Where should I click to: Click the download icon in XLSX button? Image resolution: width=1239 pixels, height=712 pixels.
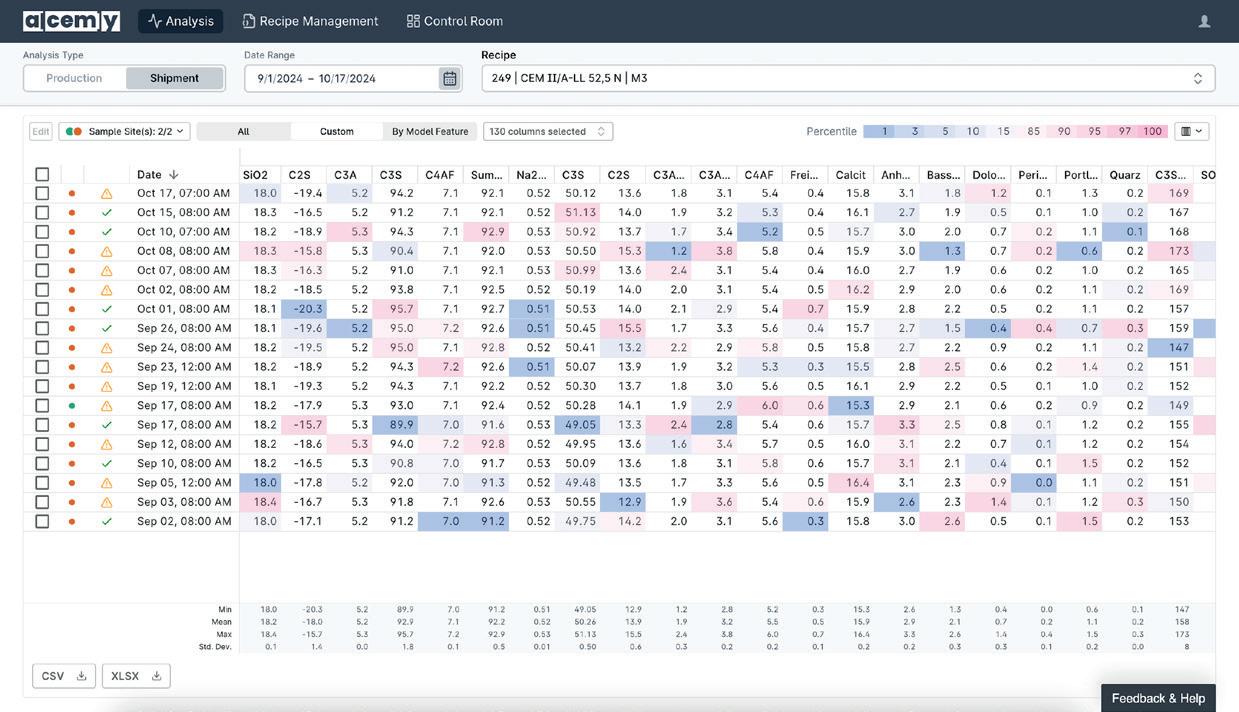tap(156, 676)
